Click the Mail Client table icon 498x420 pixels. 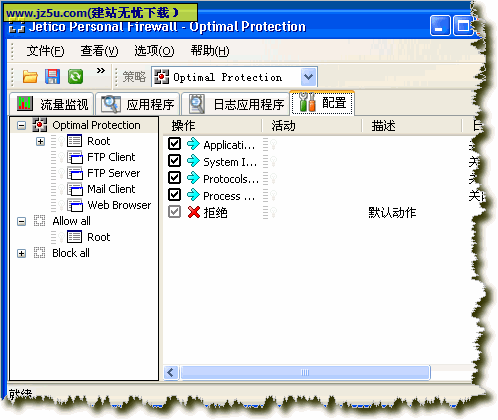75,189
